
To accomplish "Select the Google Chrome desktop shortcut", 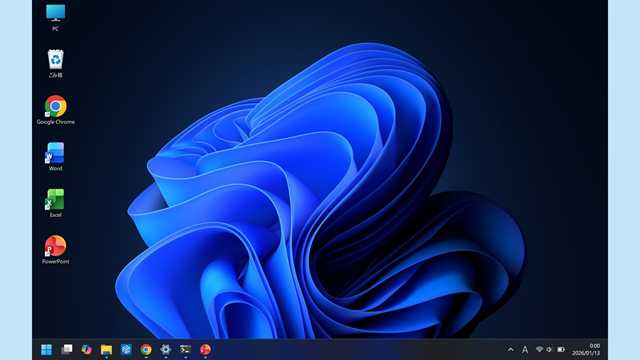I will point(56,110).
